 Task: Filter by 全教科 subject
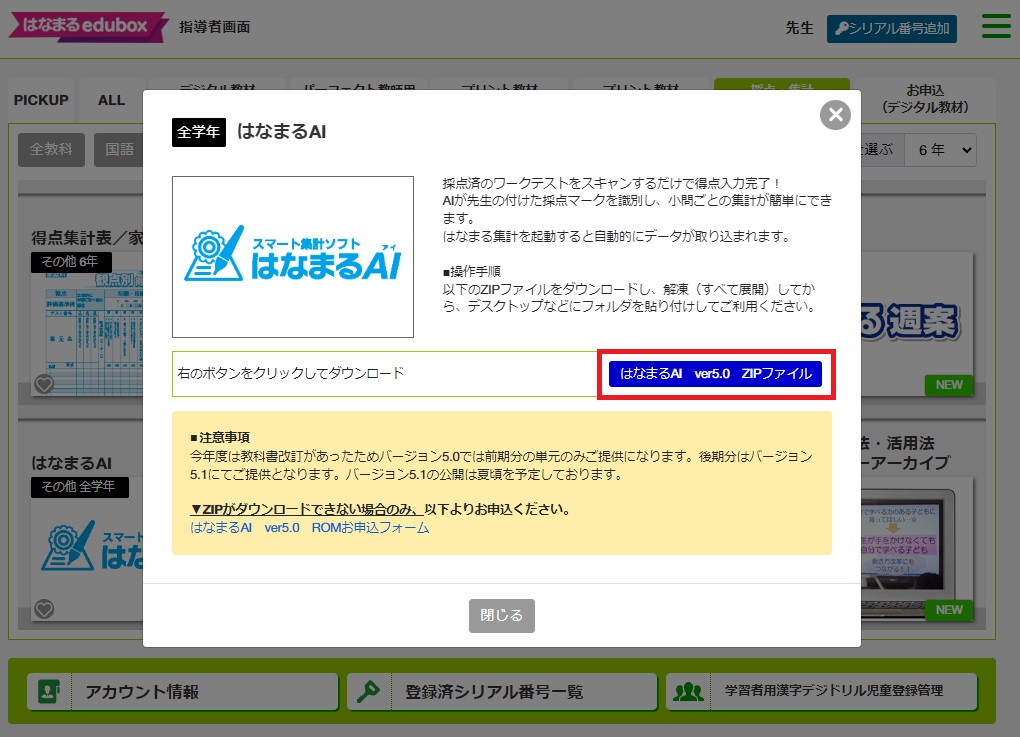click(51, 150)
